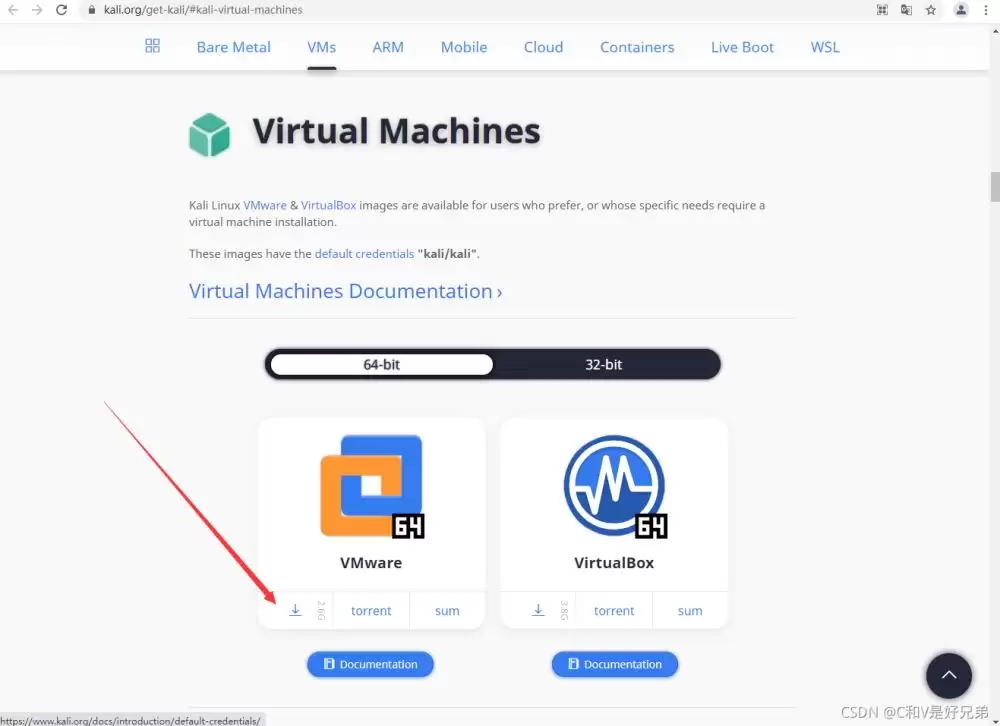Click the scroll-to-top circle button
1000x726 pixels.
(948, 676)
